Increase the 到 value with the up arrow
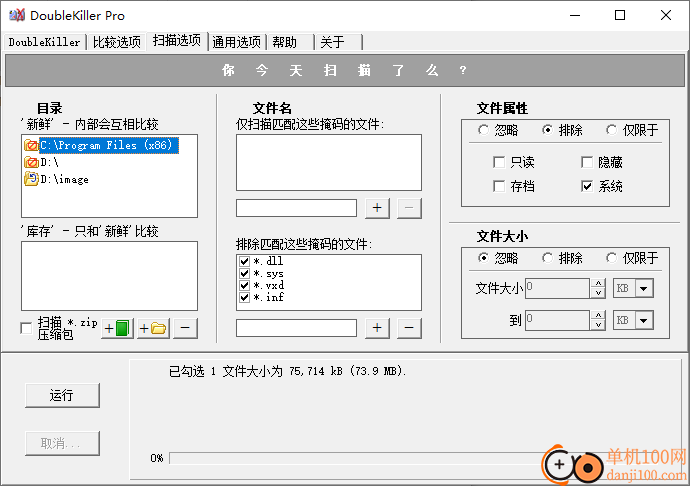Screen dimensions: 690x486 click(598, 316)
